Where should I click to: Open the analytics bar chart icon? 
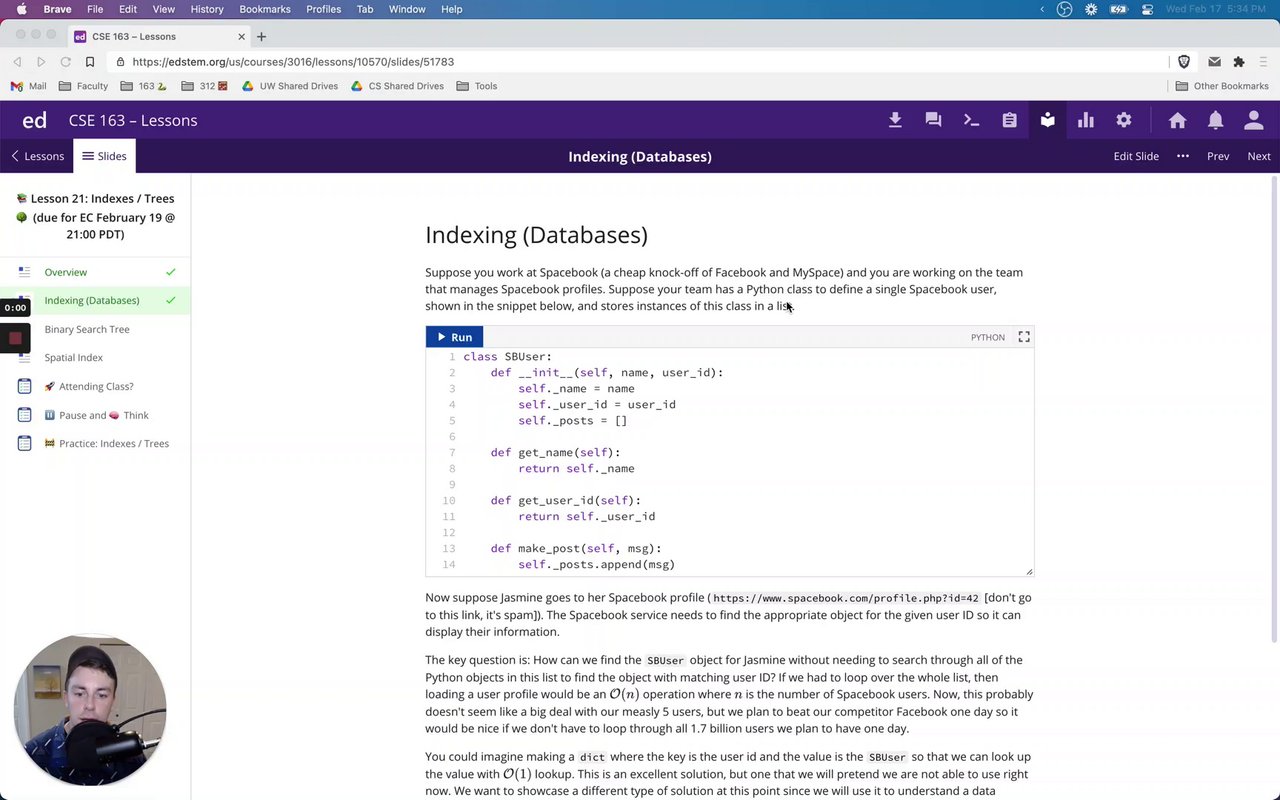pos(1086,120)
